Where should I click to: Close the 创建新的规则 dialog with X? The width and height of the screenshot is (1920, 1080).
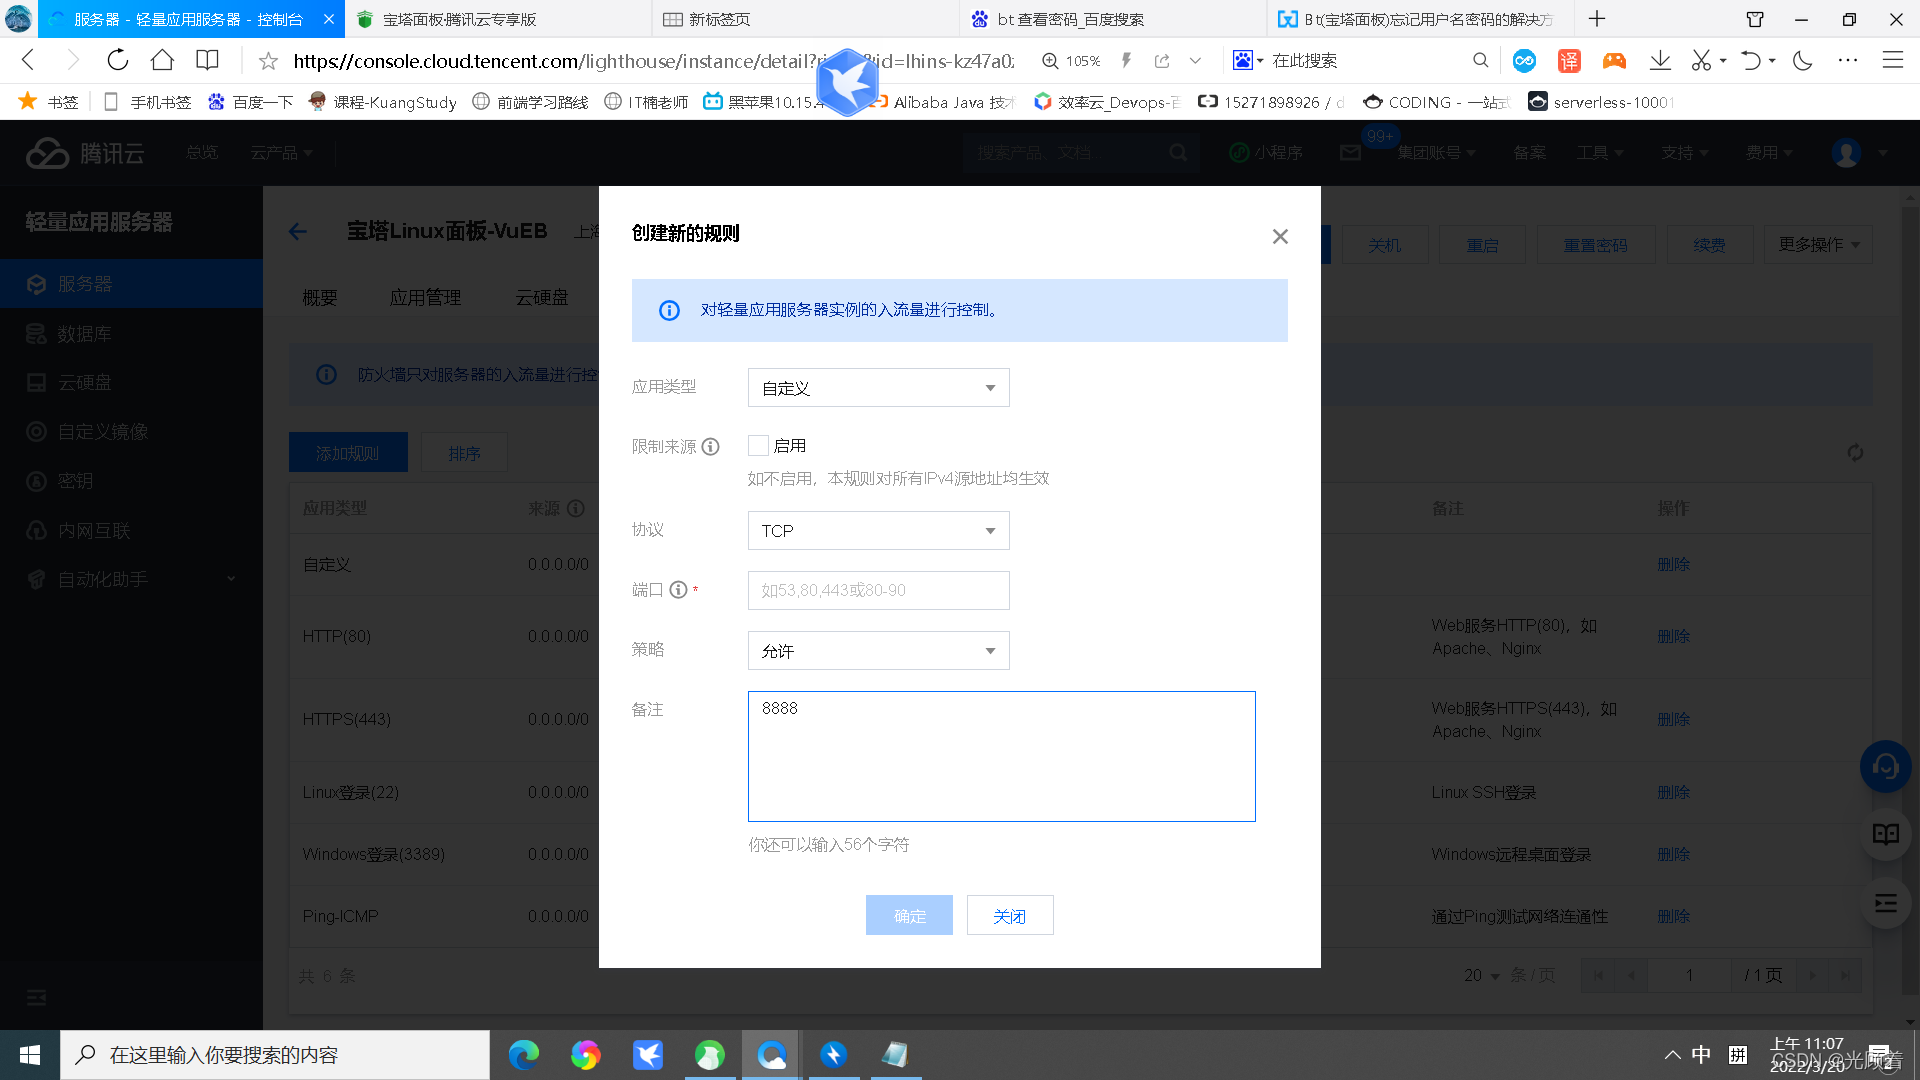point(1280,236)
